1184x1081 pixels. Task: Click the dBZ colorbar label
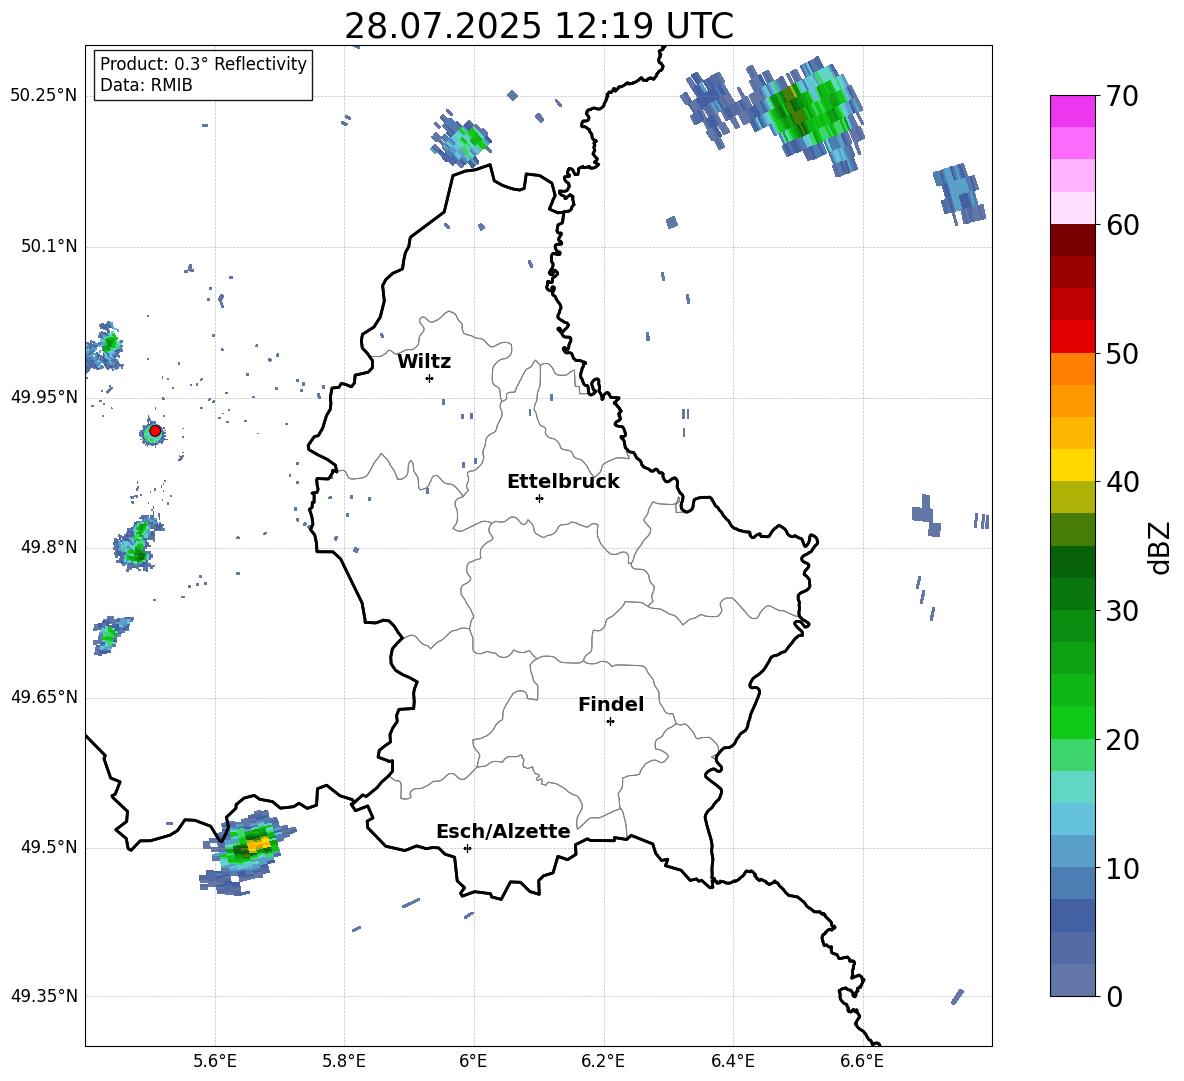click(x=1159, y=547)
